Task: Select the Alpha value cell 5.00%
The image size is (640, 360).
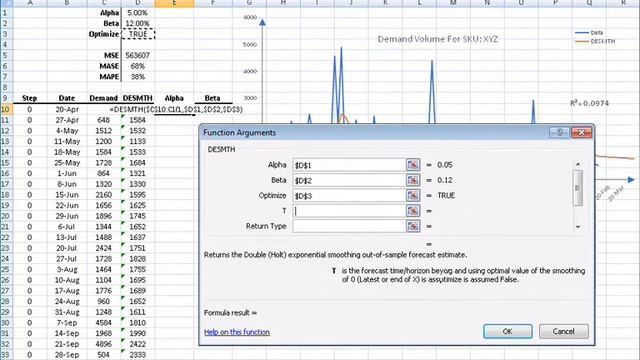Action: (138, 13)
